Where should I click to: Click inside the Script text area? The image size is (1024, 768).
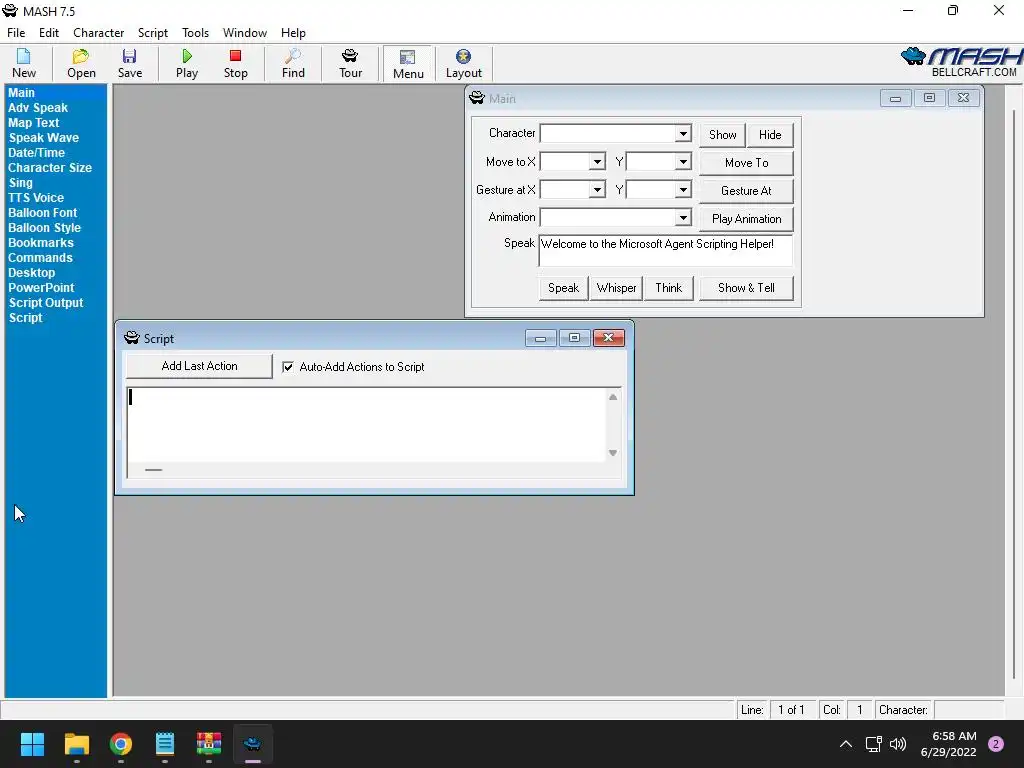366,425
